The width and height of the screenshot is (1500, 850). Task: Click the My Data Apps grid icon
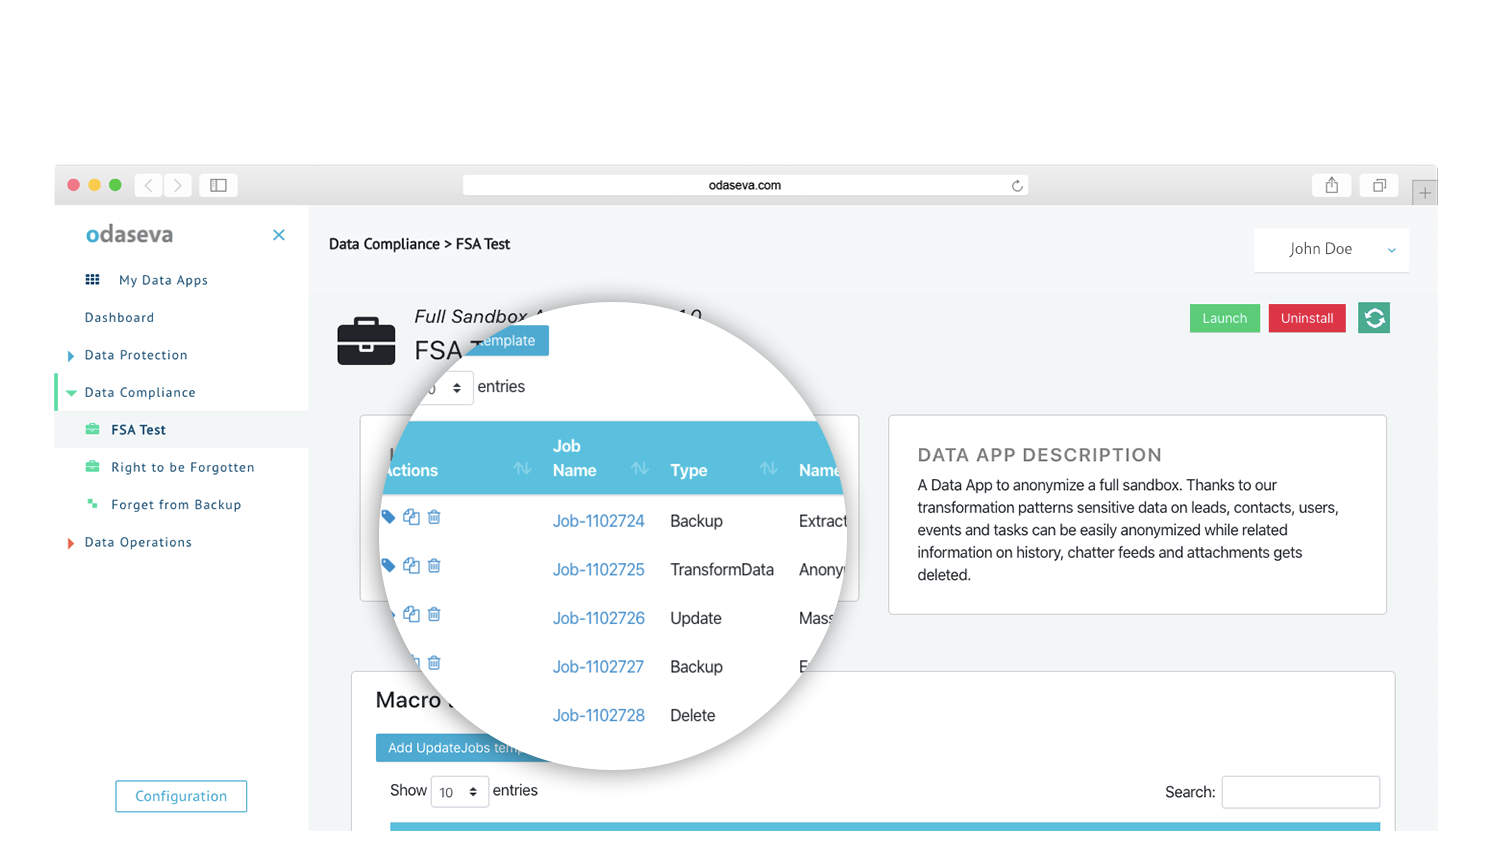pyautogui.click(x=92, y=280)
